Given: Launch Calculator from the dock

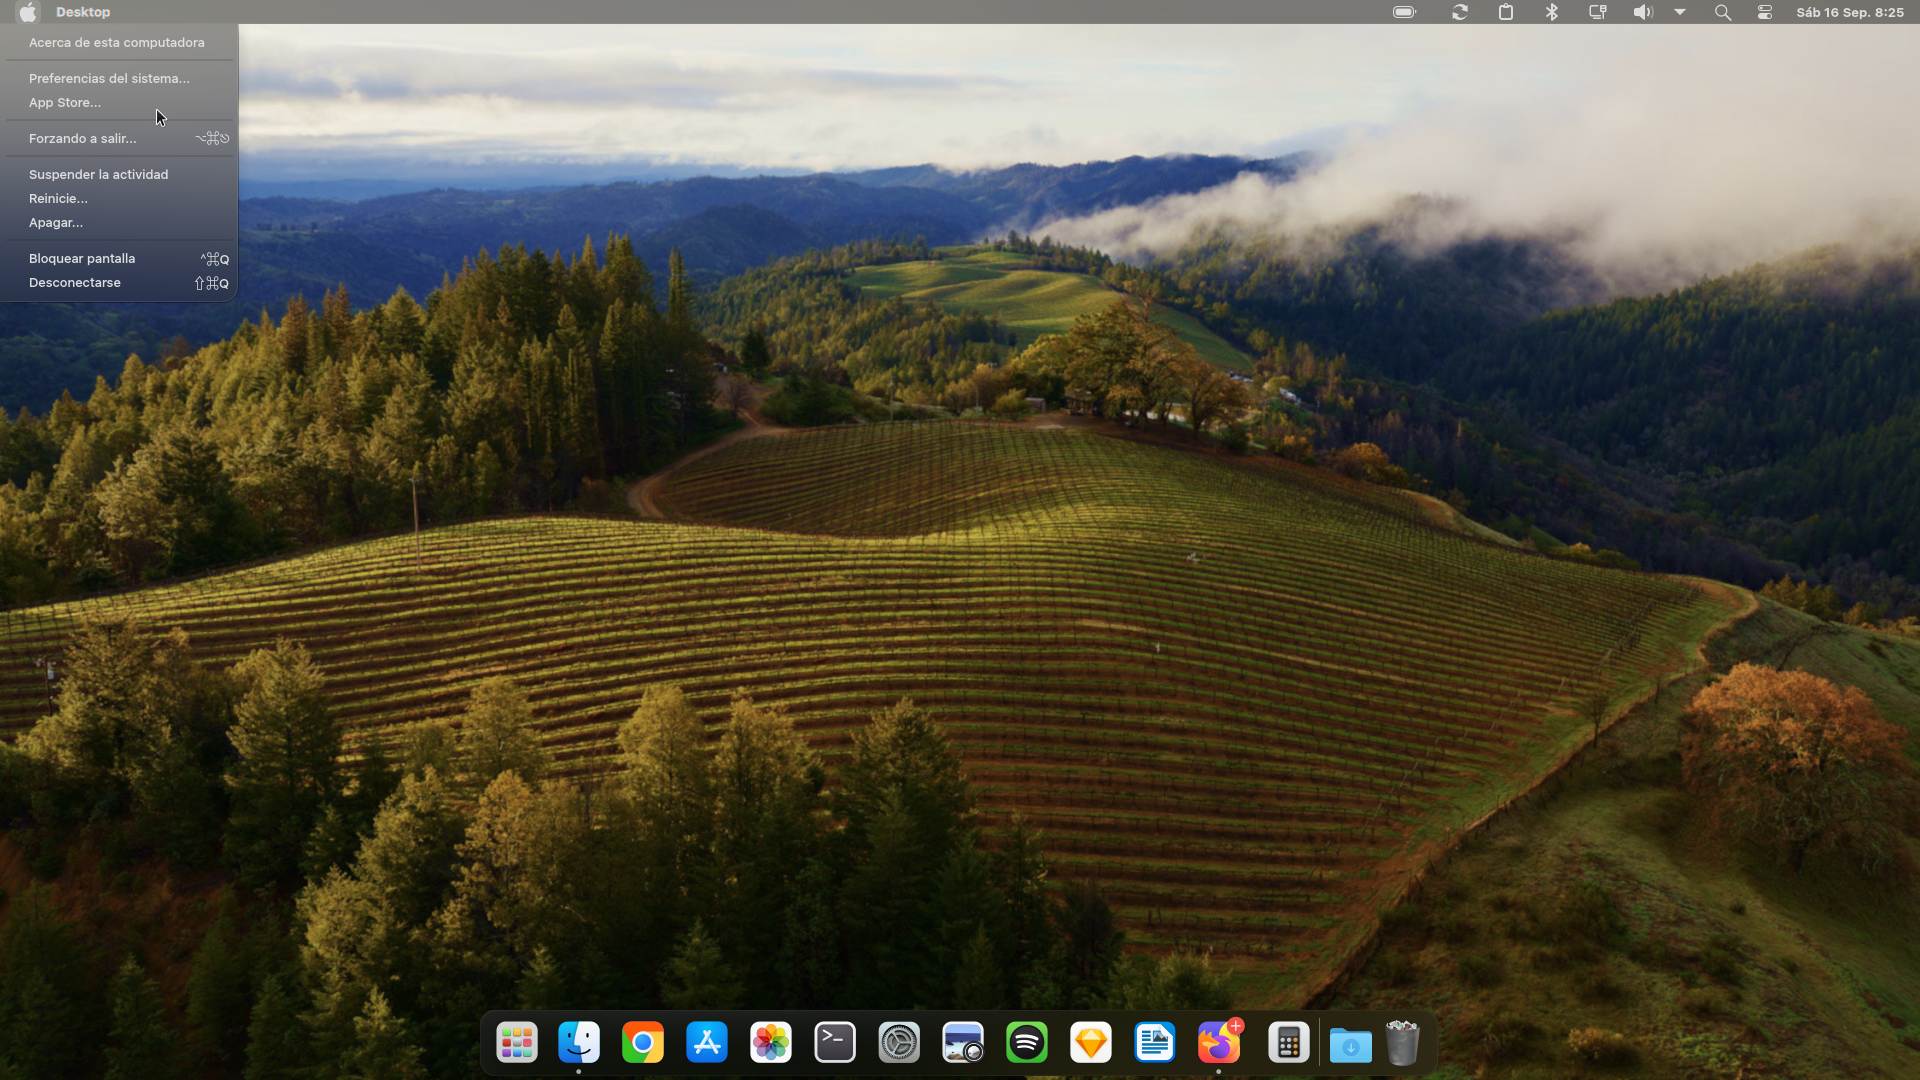Looking at the screenshot, I should point(1288,1043).
